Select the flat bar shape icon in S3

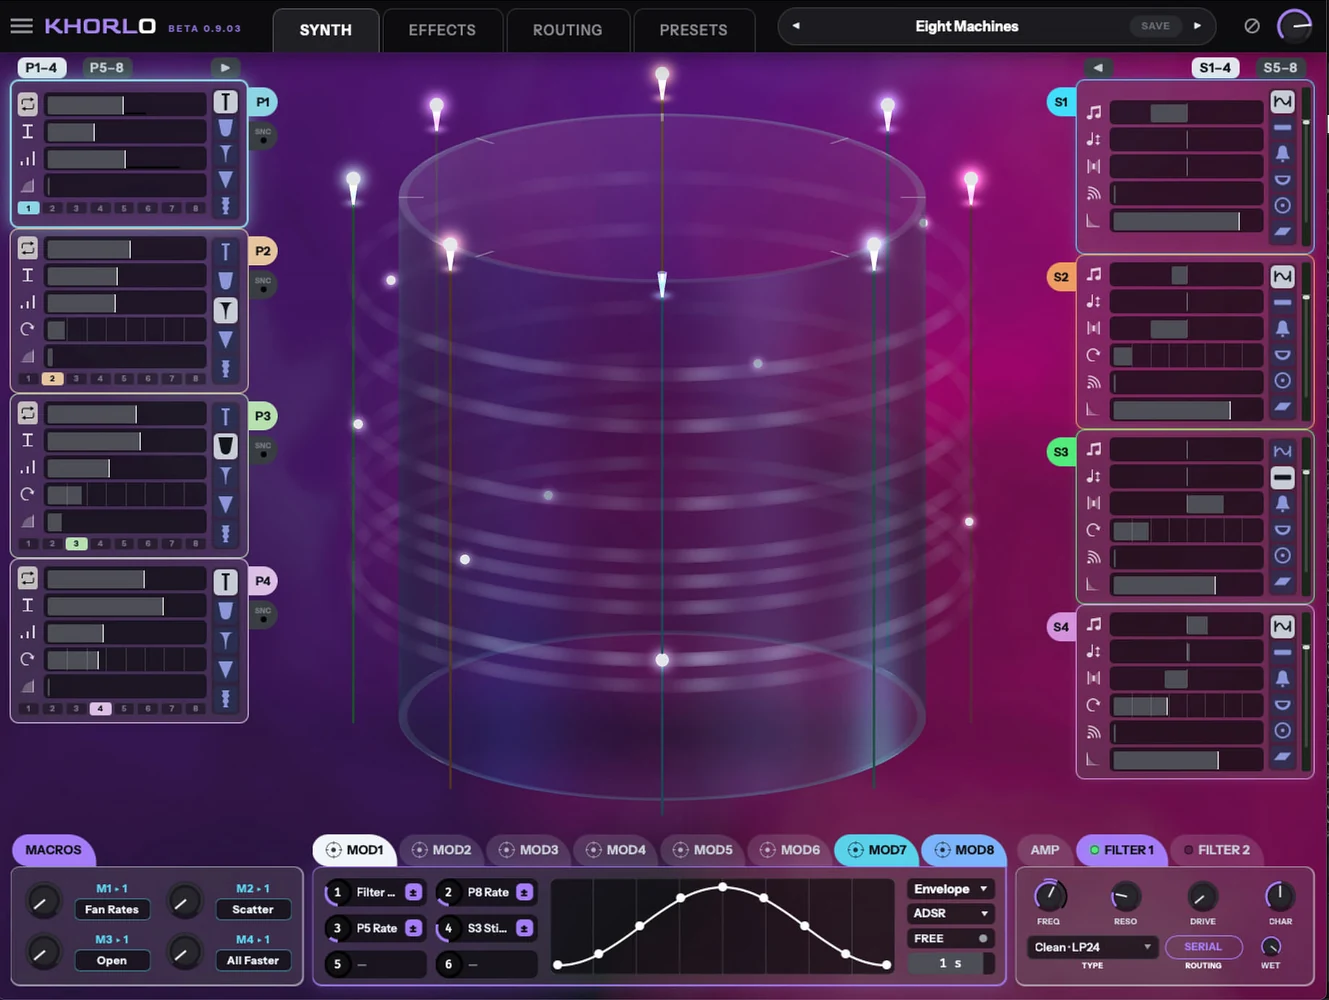[1282, 478]
